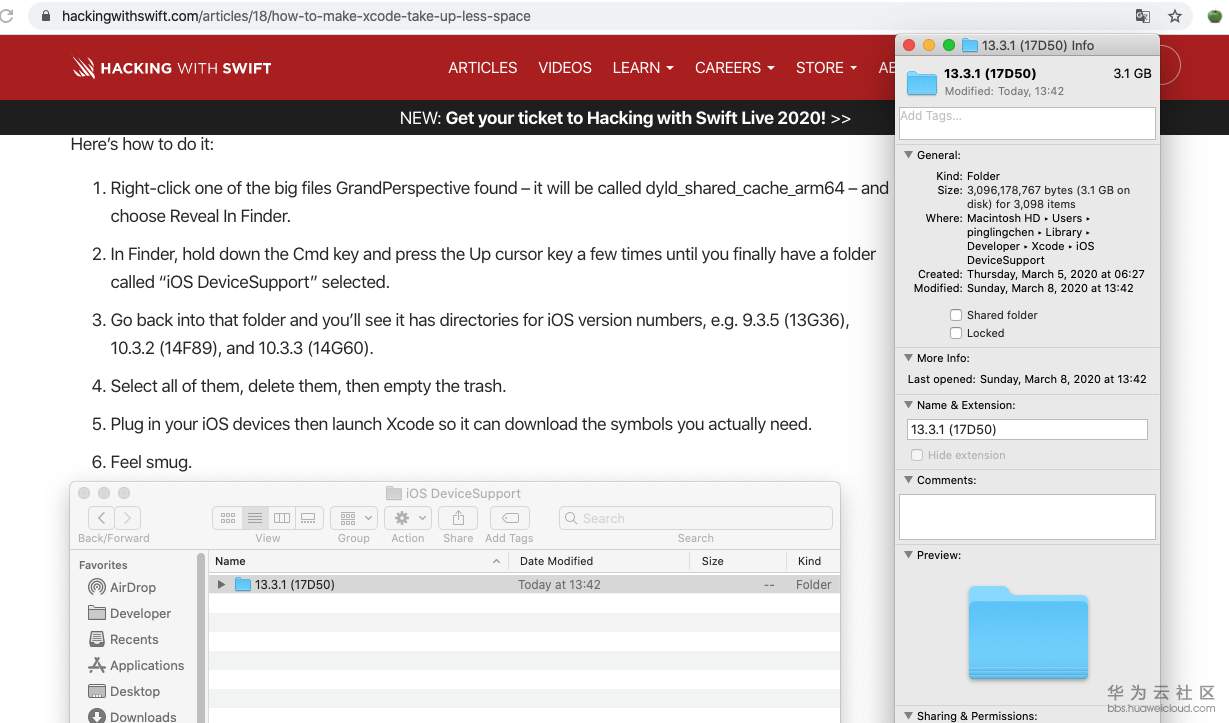Image resolution: width=1229 pixels, height=723 pixels.
Task: Switch Finder to gallery view
Action: [x=309, y=518]
